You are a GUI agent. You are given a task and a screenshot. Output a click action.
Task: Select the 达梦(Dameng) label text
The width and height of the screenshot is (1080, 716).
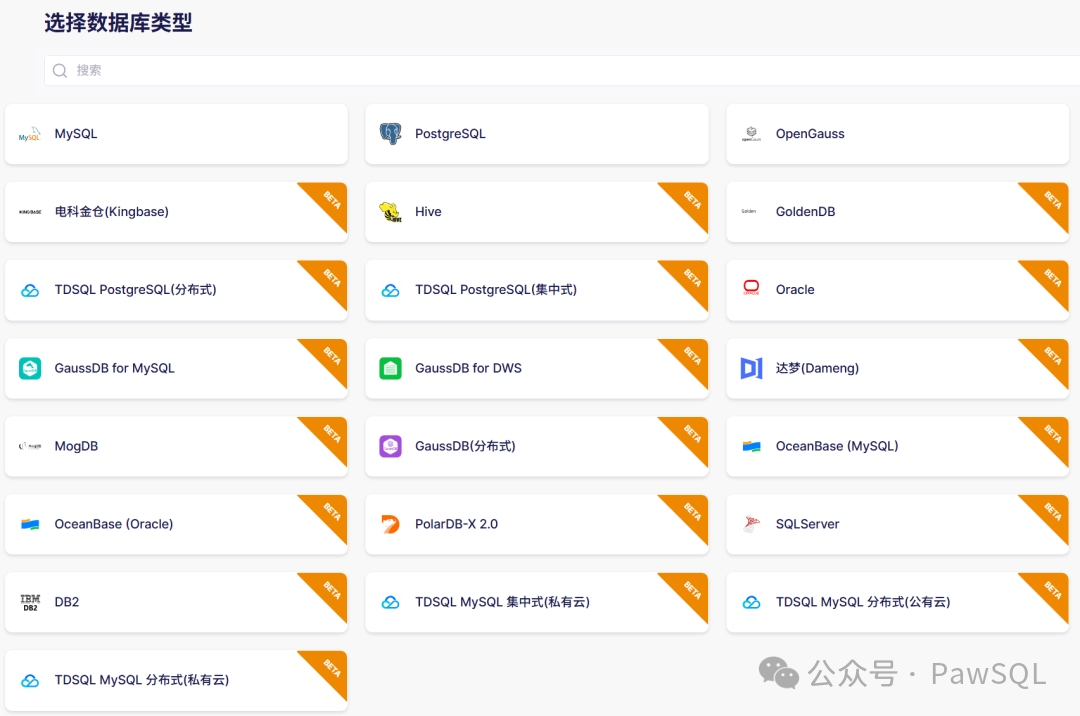[x=817, y=368]
